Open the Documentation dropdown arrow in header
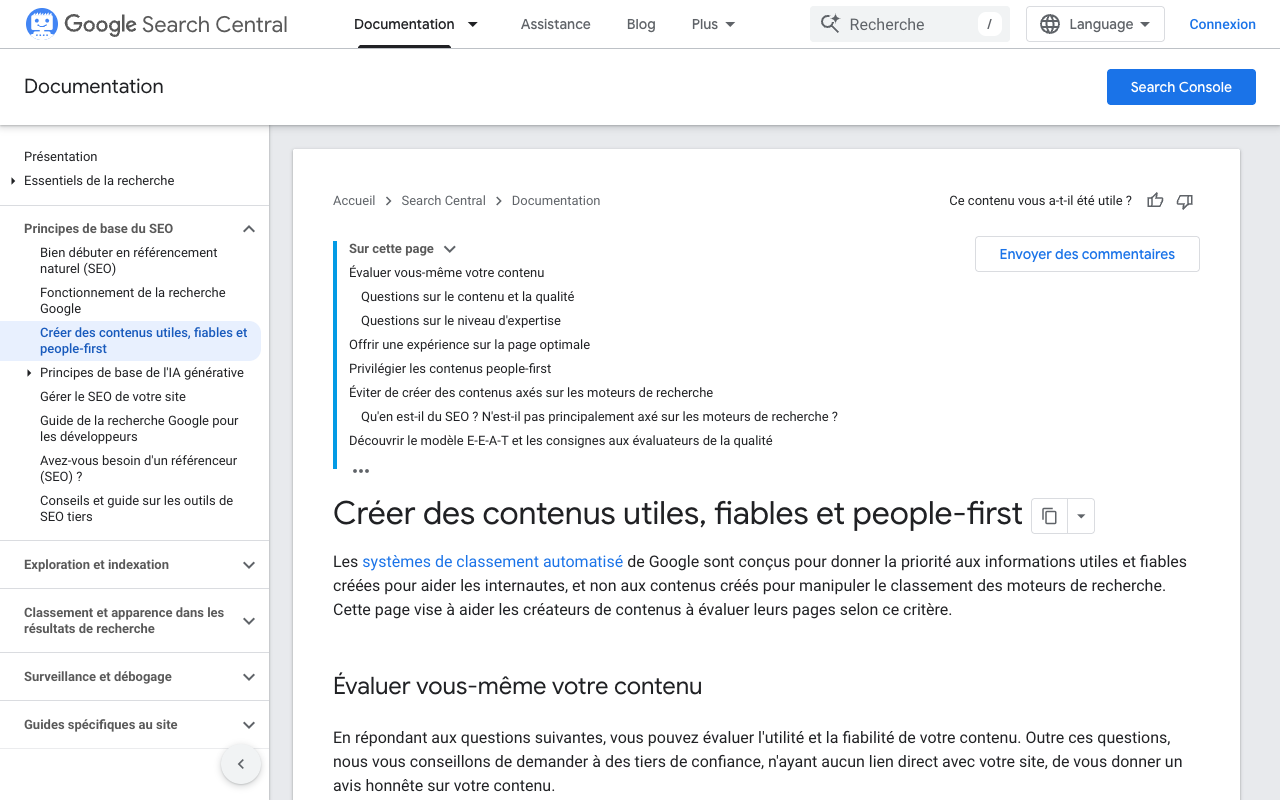 coord(473,24)
